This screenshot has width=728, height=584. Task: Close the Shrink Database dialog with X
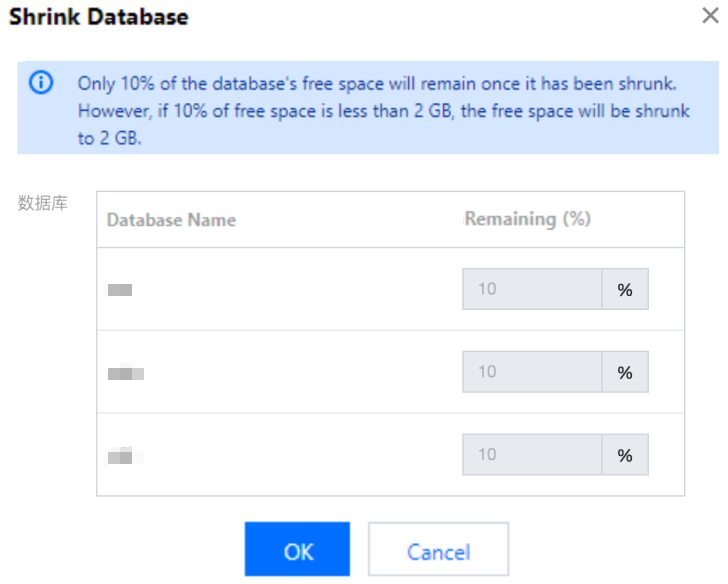pyautogui.click(x=708, y=17)
